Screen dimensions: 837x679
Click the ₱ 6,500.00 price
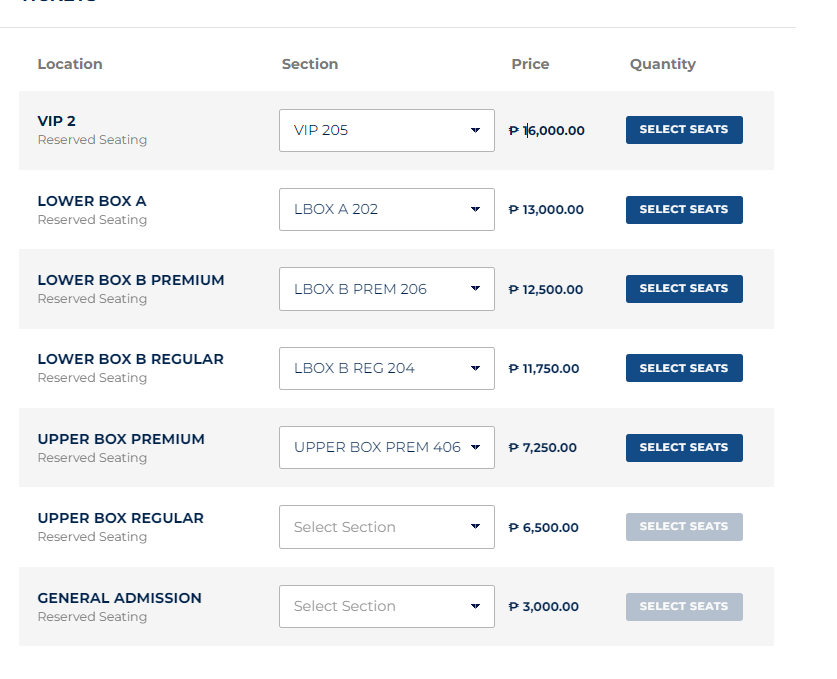(543, 528)
